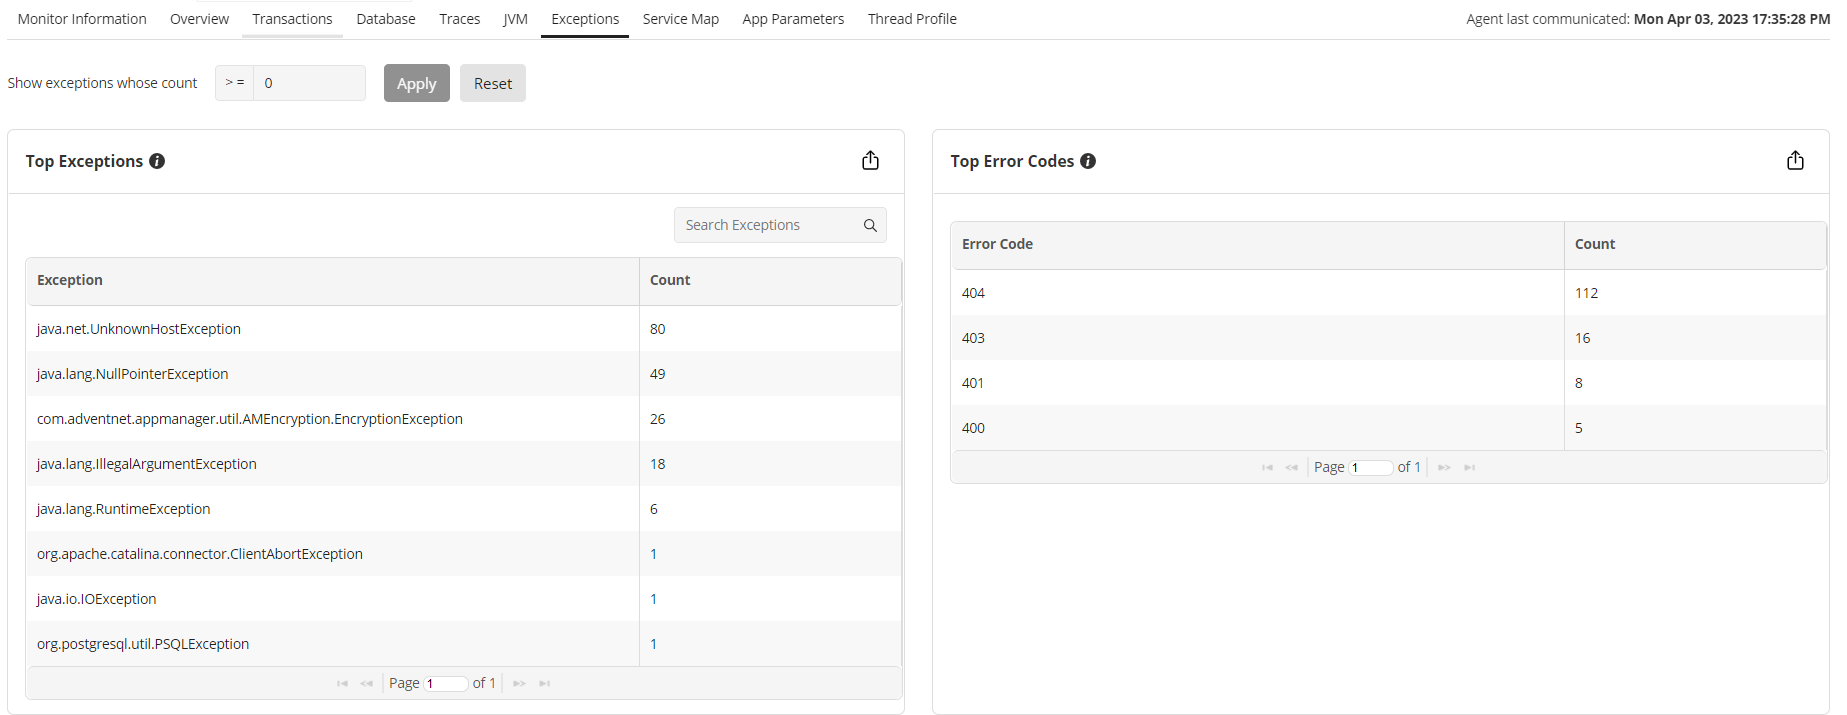Open the >= comparison operator dropdown
This screenshot has height=715, width=1847.
(x=235, y=83)
